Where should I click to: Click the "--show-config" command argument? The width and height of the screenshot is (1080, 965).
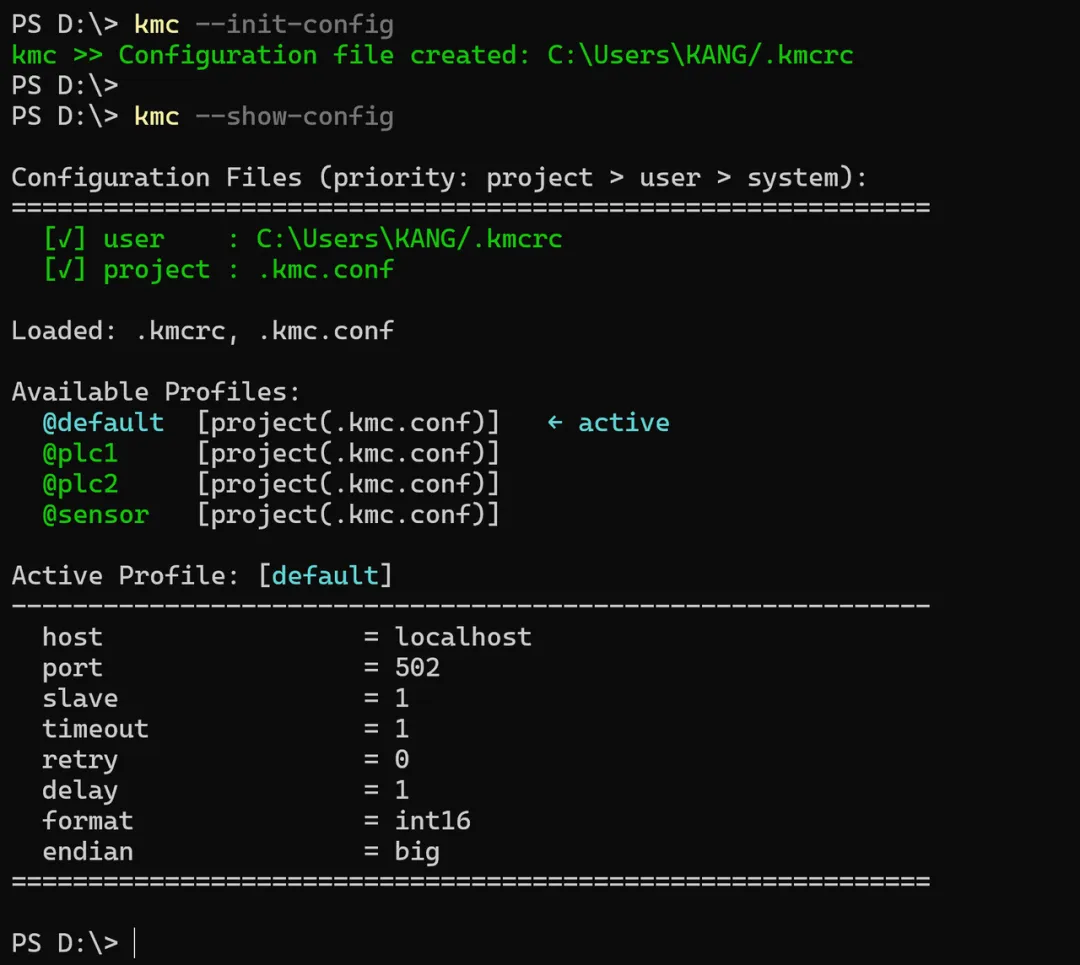294,117
